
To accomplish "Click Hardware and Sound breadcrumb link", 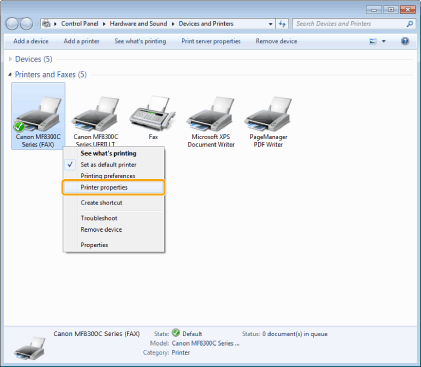I will pyautogui.click(x=138, y=24).
